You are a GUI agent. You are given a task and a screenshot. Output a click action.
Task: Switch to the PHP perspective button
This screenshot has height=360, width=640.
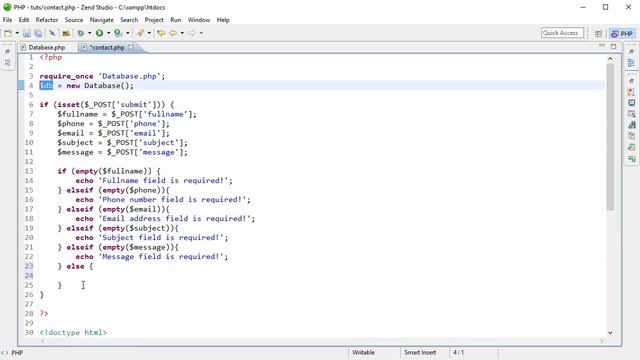click(x=622, y=33)
